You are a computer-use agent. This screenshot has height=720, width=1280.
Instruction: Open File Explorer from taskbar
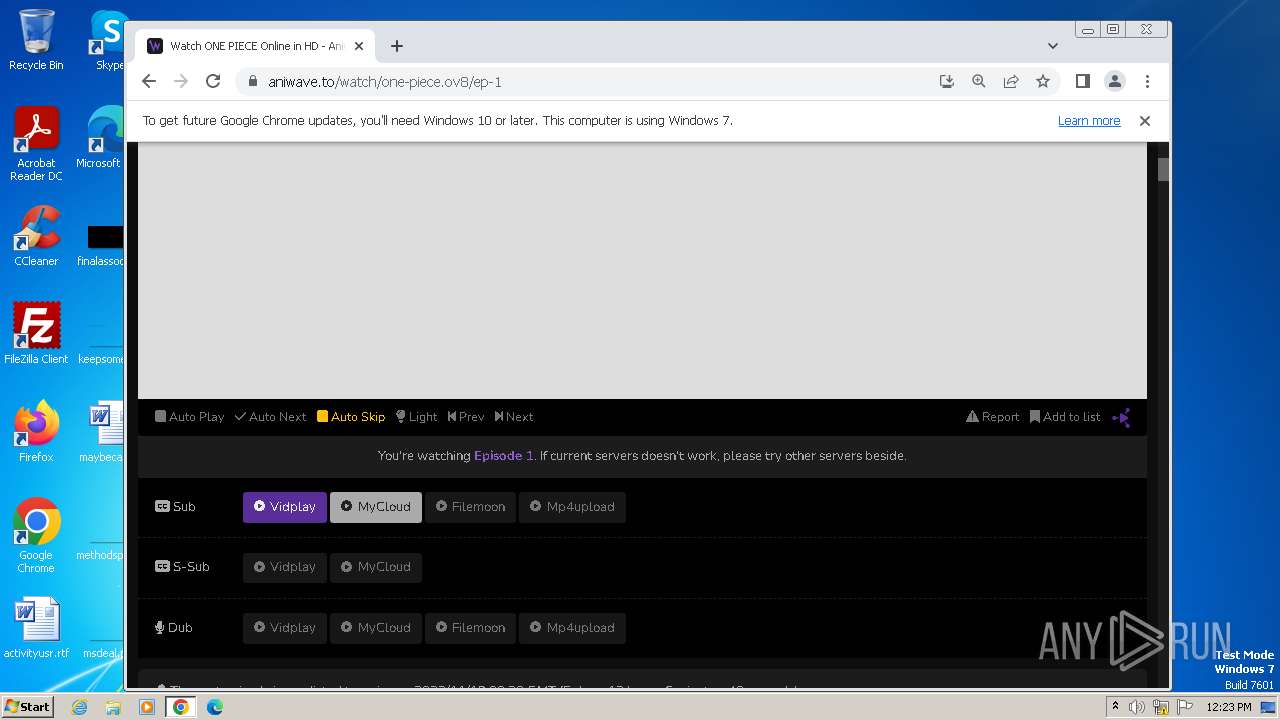(113, 707)
